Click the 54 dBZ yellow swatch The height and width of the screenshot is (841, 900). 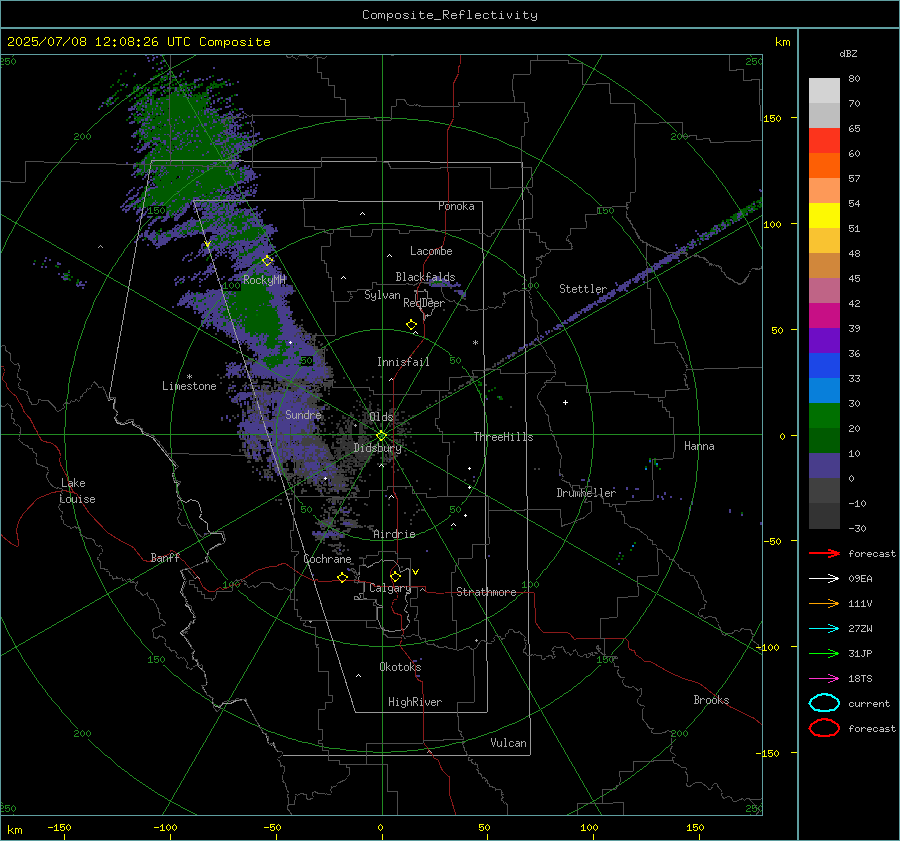(824, 215)
